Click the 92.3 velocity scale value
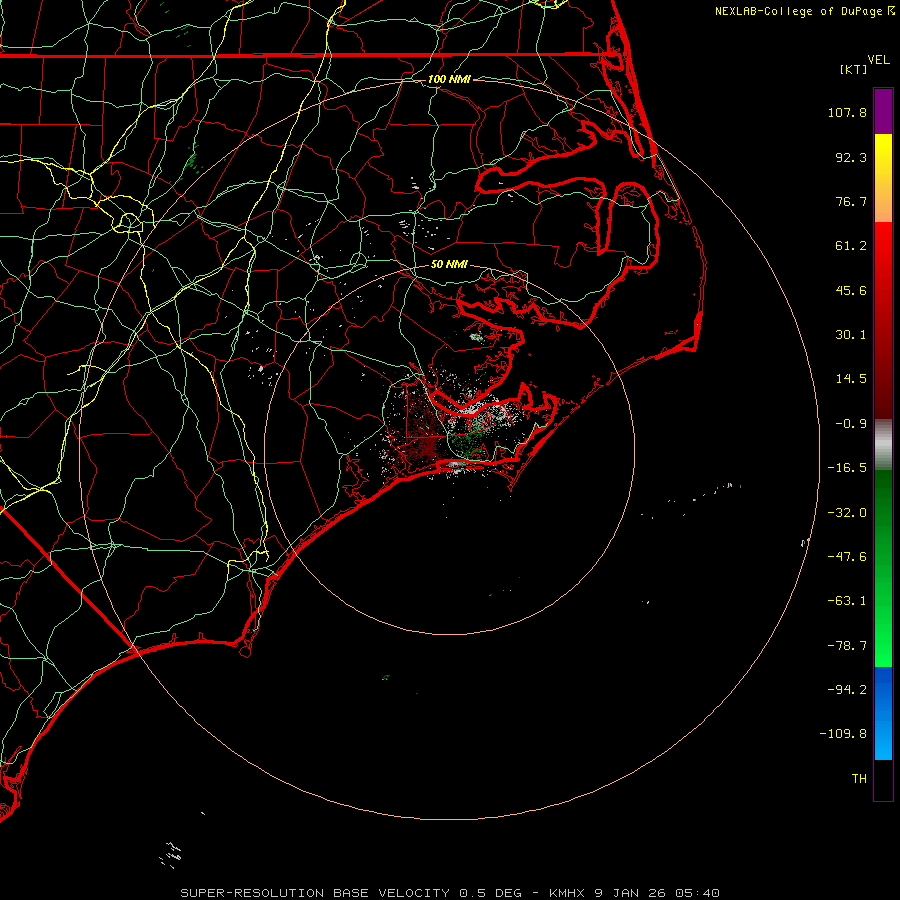 click(x=851, y=157)
